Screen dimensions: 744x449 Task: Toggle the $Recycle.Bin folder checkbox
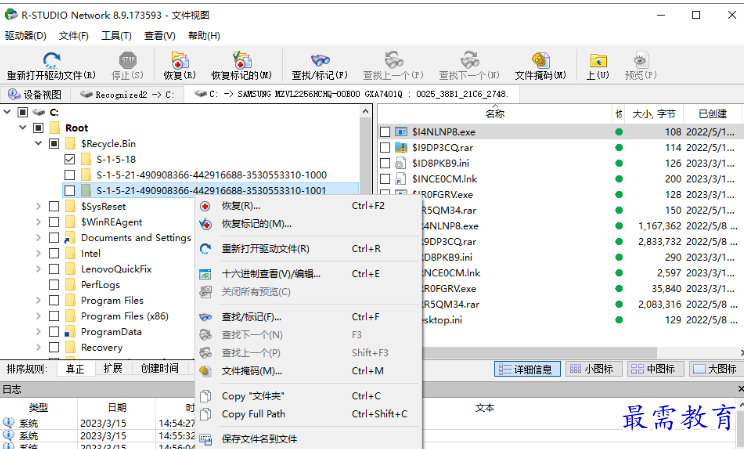click(x=54, y=143)
